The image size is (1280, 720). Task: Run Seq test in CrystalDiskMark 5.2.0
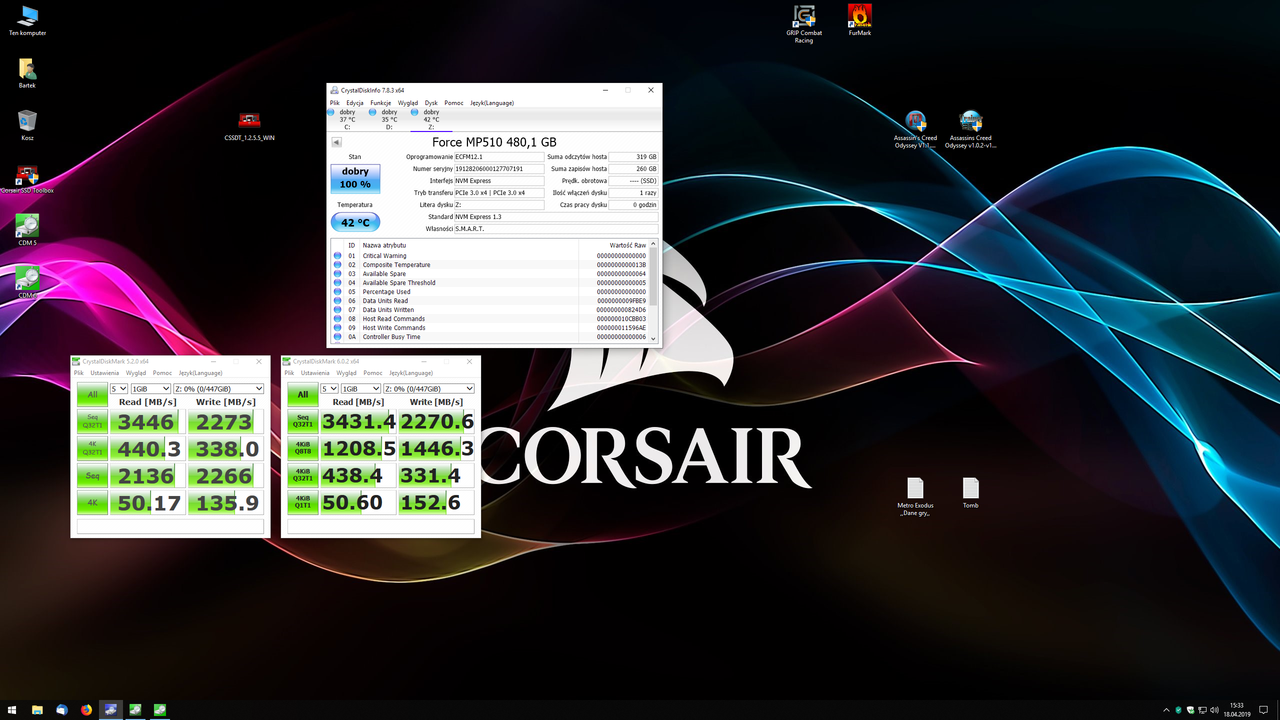93,476
